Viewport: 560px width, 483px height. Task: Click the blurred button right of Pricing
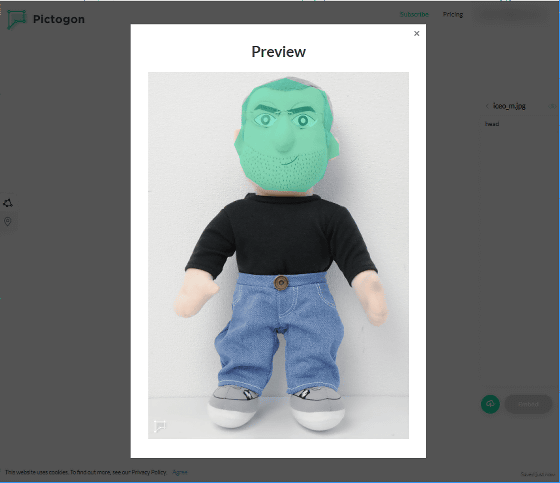click(510, 15)
